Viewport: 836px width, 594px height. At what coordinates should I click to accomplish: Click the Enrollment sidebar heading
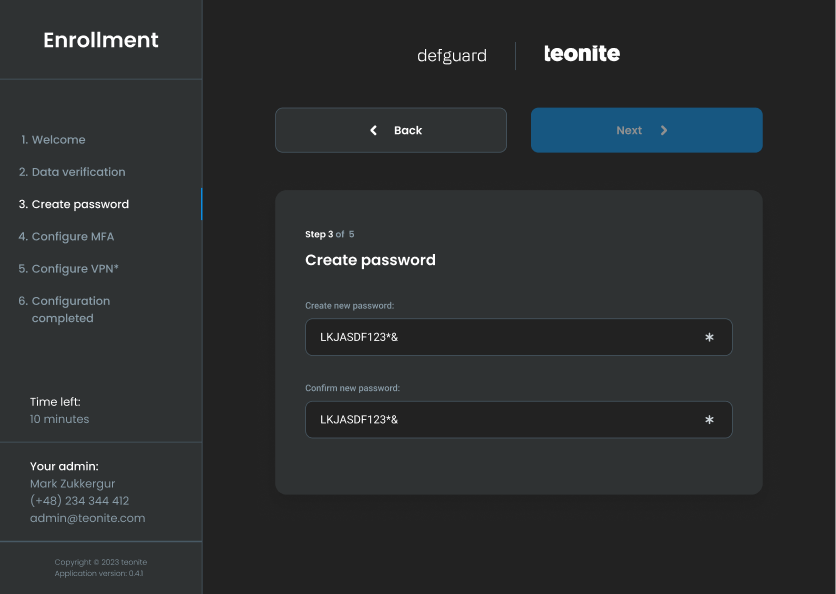pyautogui.click(x=101, y=40)
